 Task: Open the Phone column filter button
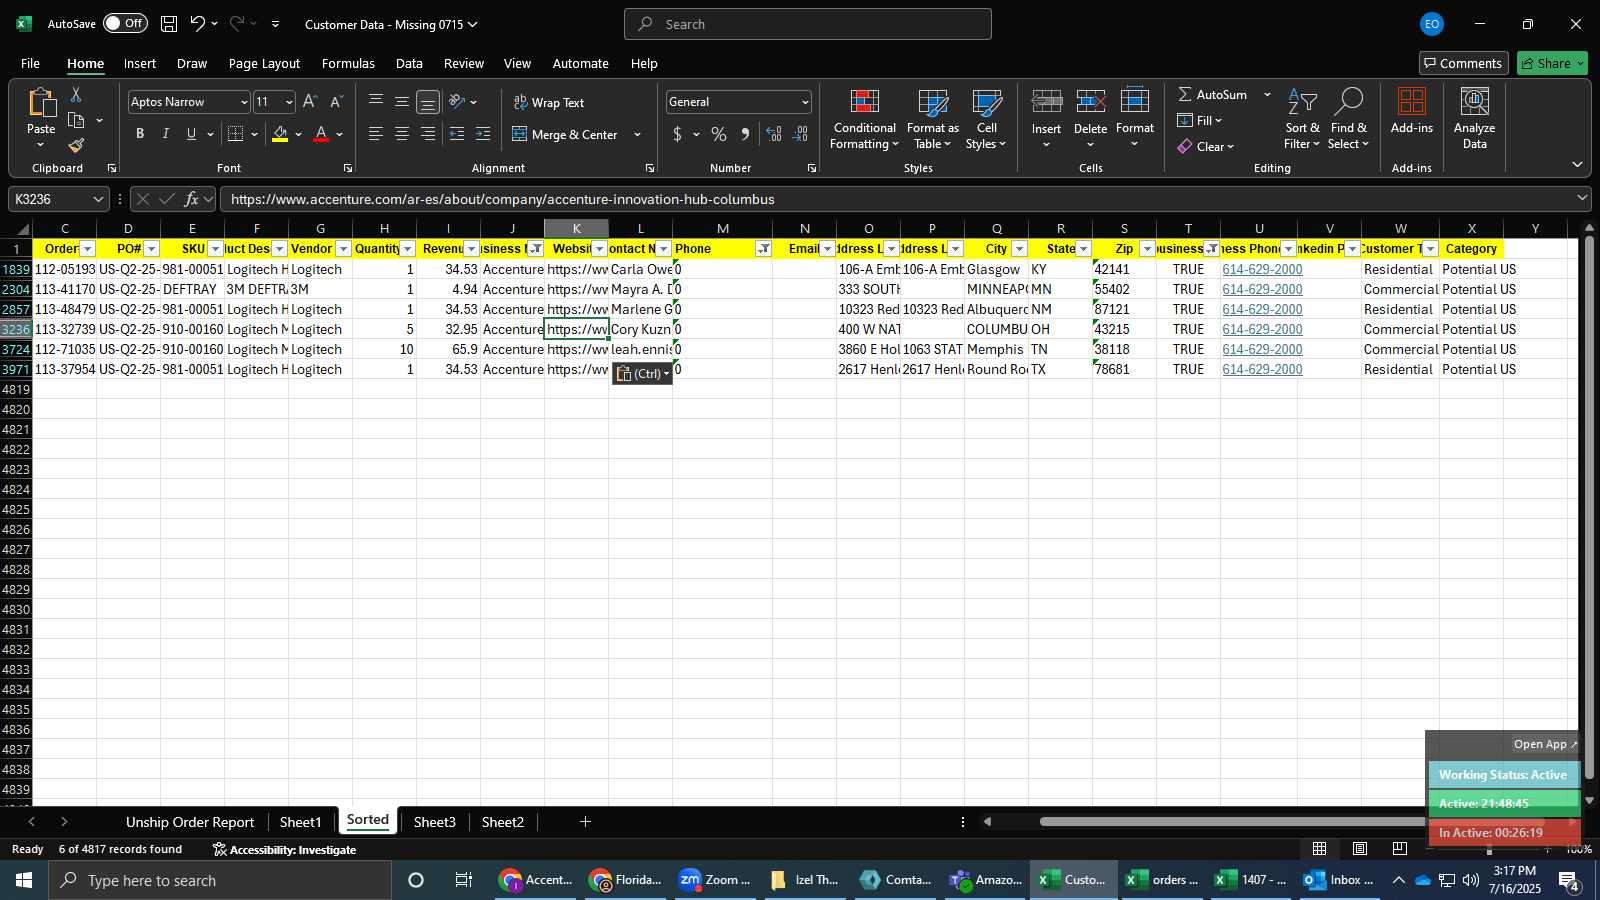pos(763,249)
